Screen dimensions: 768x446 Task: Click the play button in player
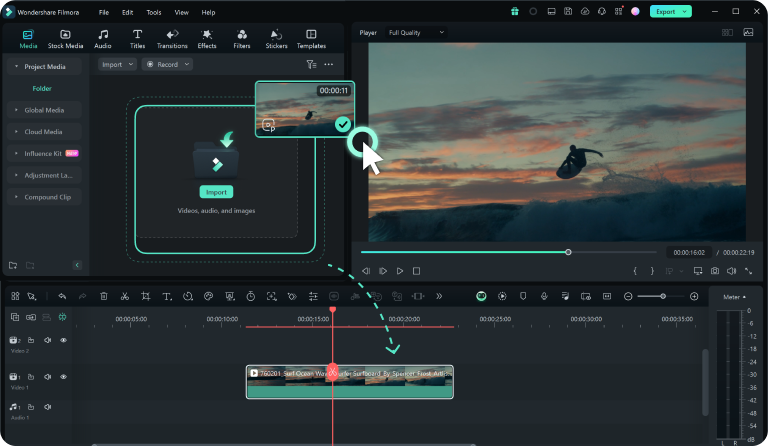(400, 271)
